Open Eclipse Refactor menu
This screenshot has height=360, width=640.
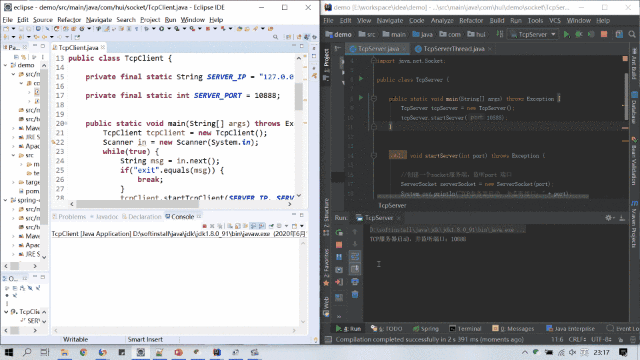[69, 20]
